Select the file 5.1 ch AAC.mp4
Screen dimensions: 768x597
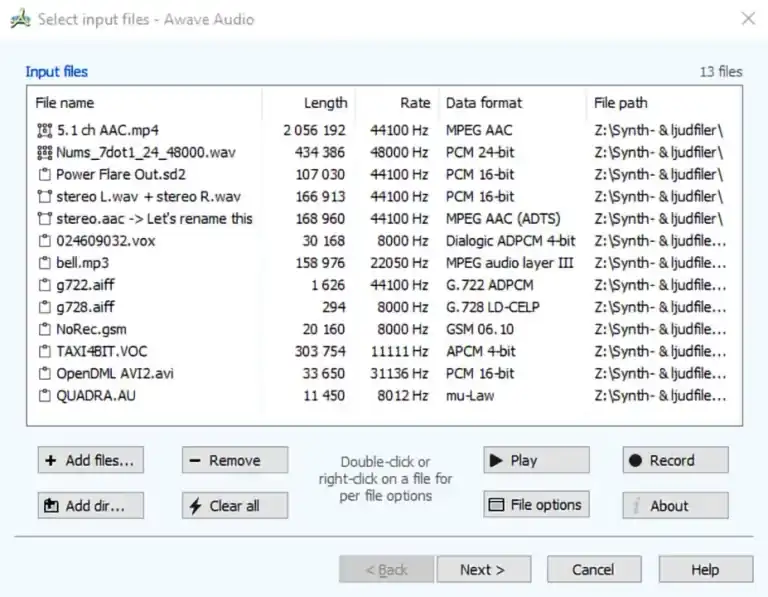108,130
